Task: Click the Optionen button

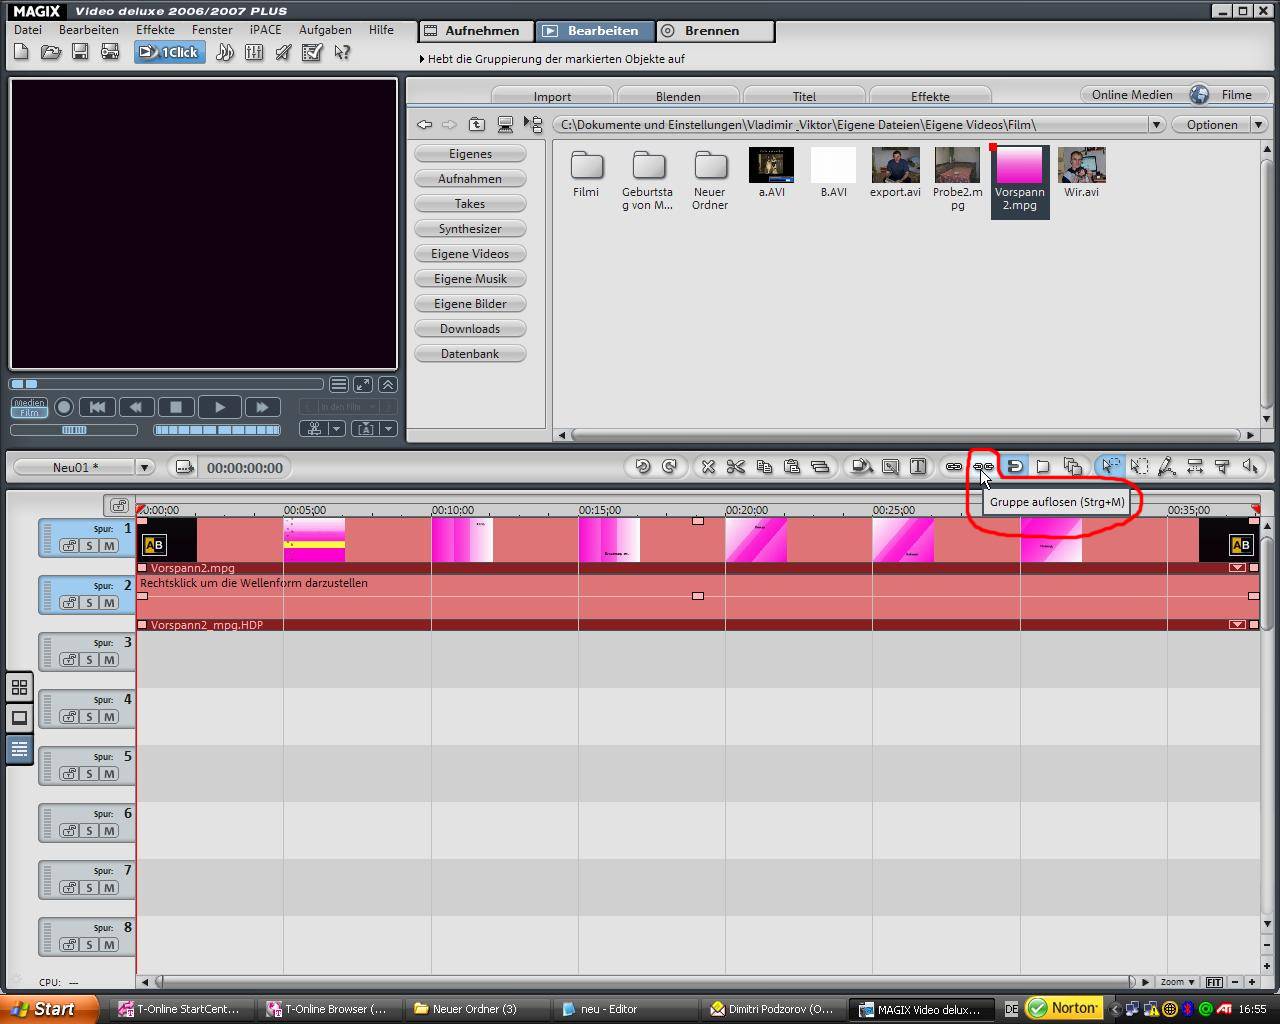Action: 1212,125
